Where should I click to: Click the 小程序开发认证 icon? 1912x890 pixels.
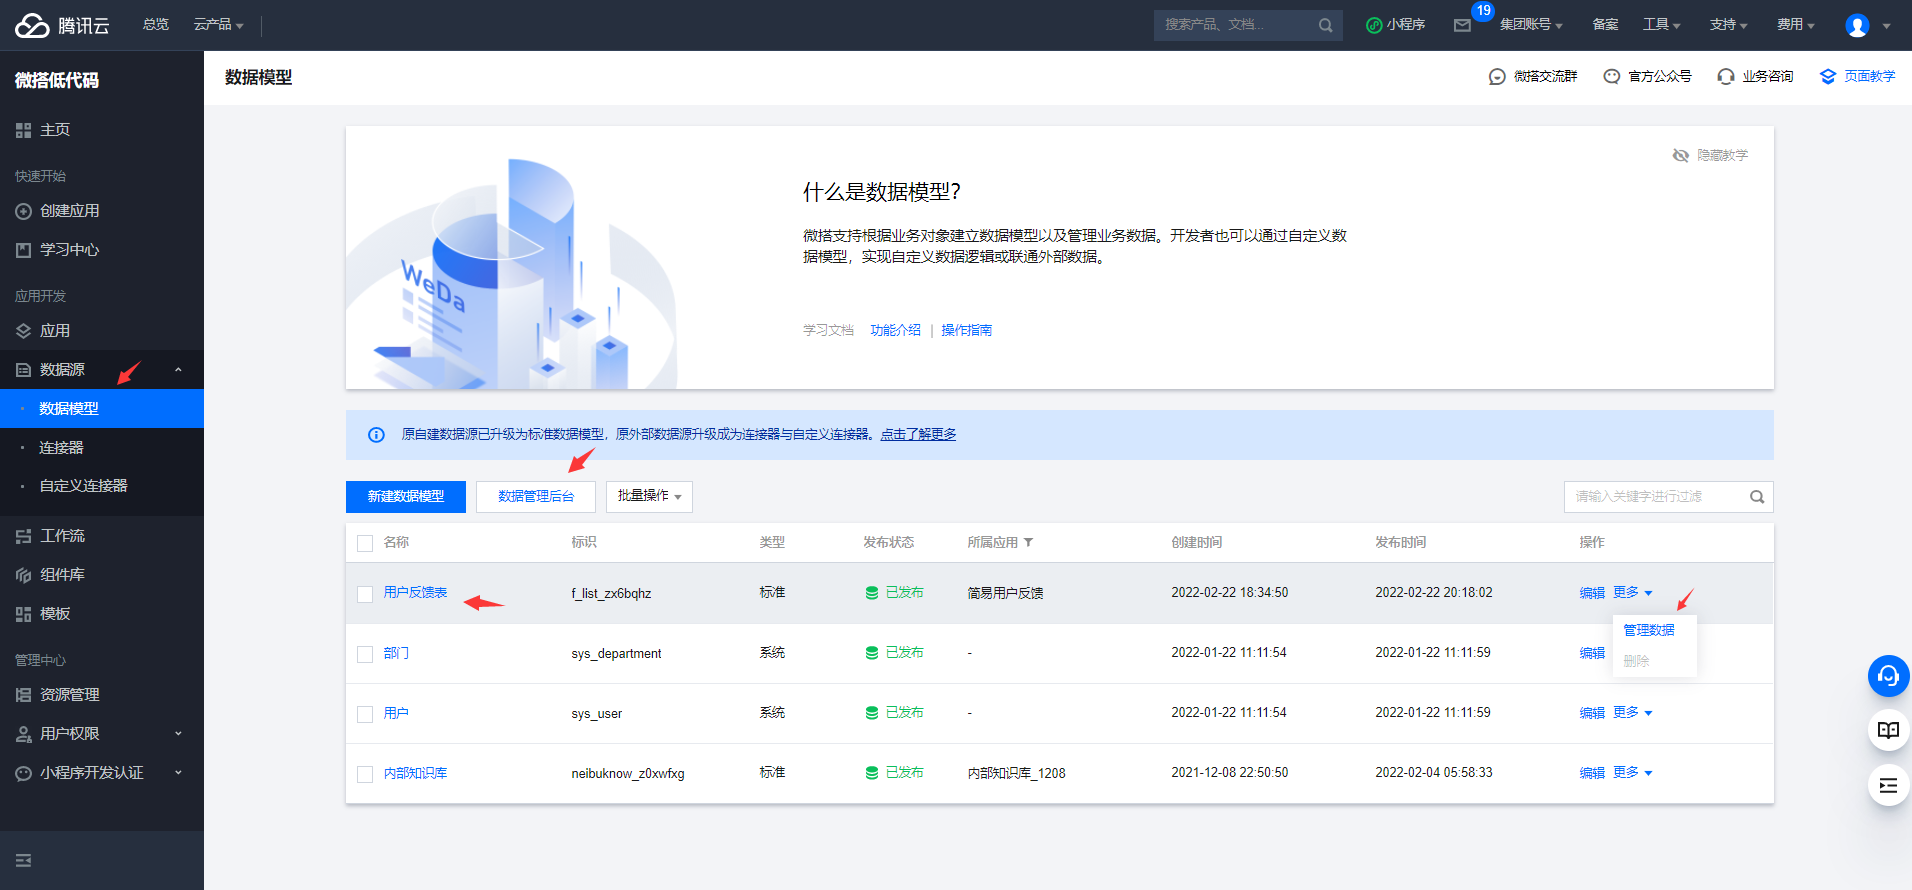[x=23, y=773]
